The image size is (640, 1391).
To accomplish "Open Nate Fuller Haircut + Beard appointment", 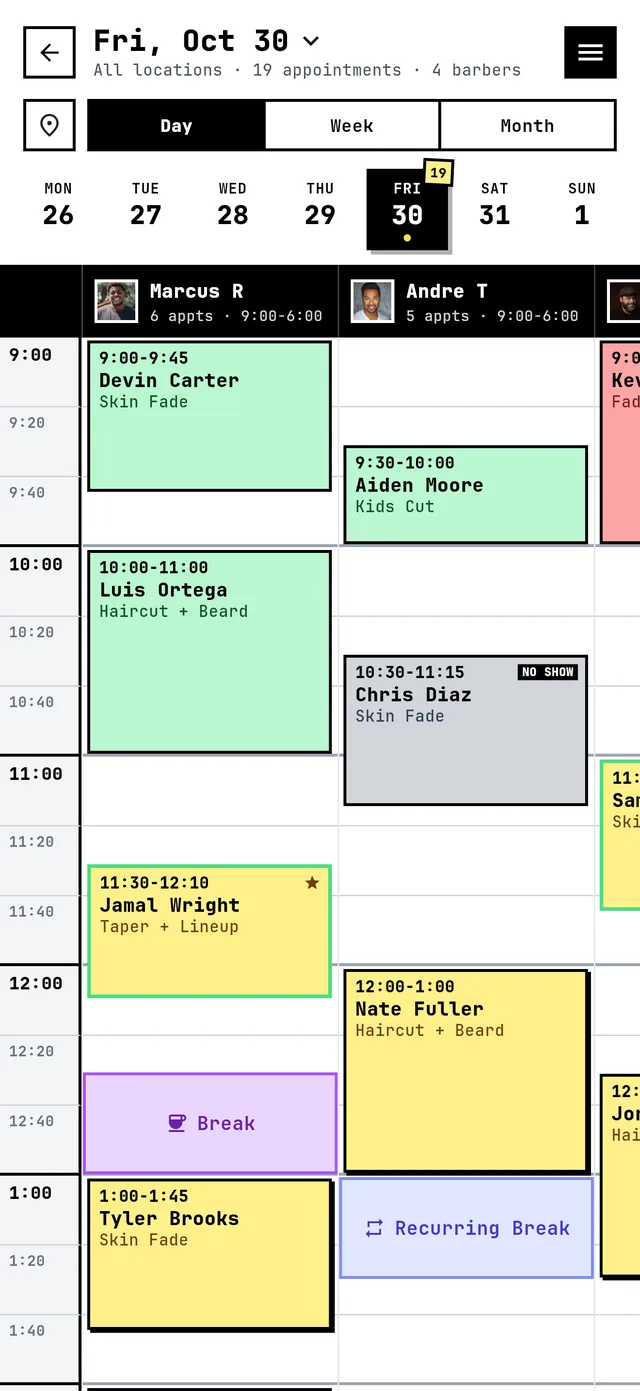I will (x=465, y=1070).
